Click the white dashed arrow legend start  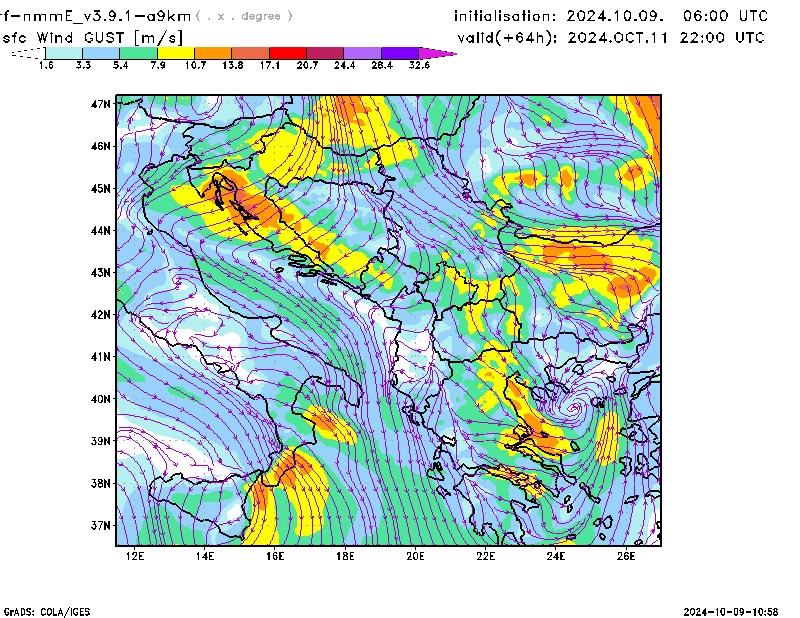[x=28, y=53]
